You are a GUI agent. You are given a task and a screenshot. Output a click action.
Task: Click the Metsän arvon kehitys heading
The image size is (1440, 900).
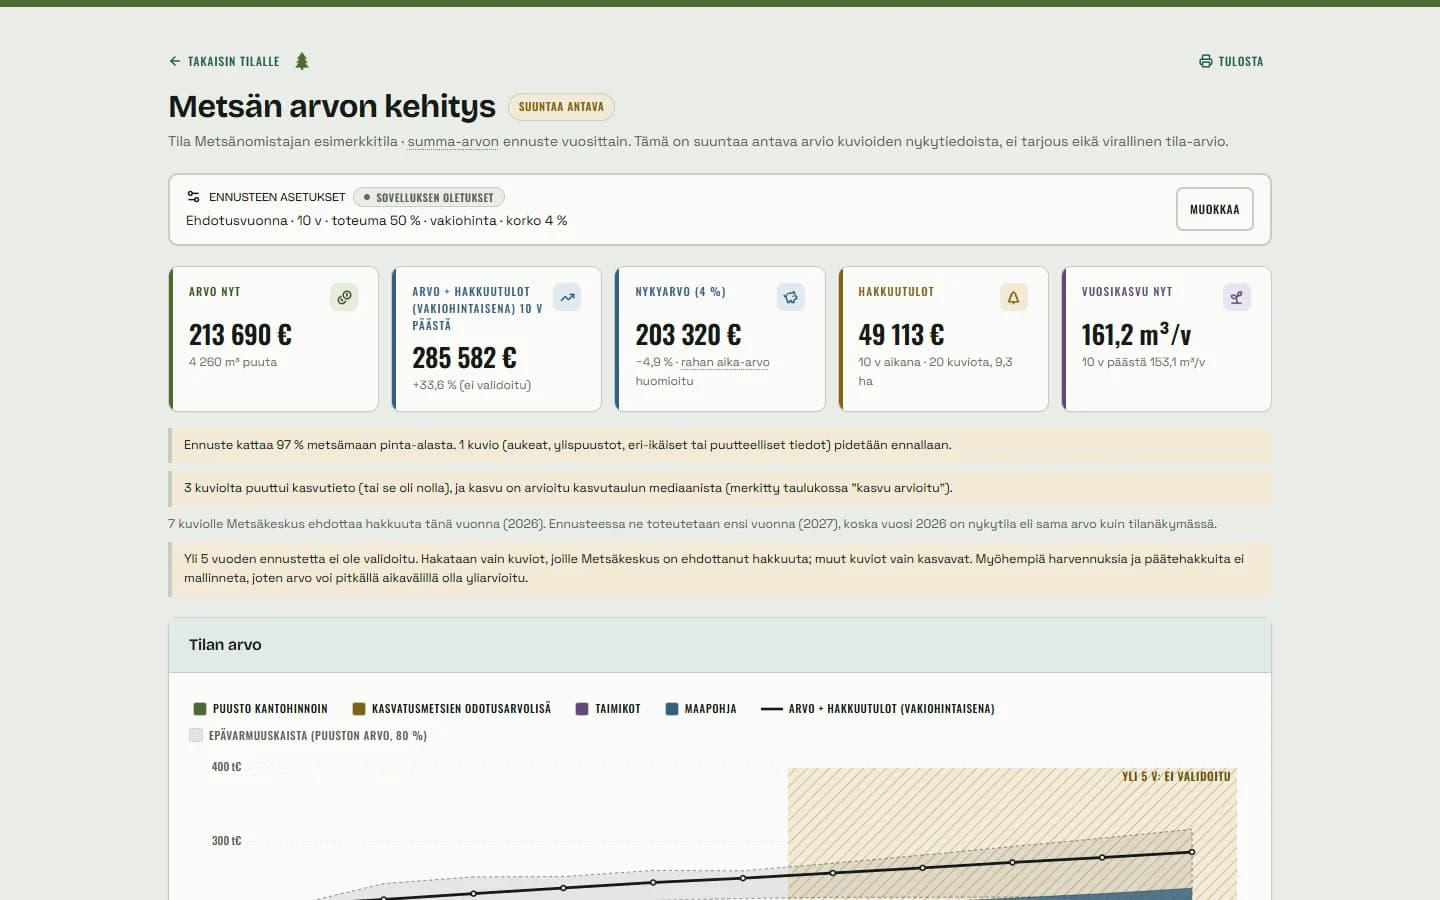click(x=332, y=106)
